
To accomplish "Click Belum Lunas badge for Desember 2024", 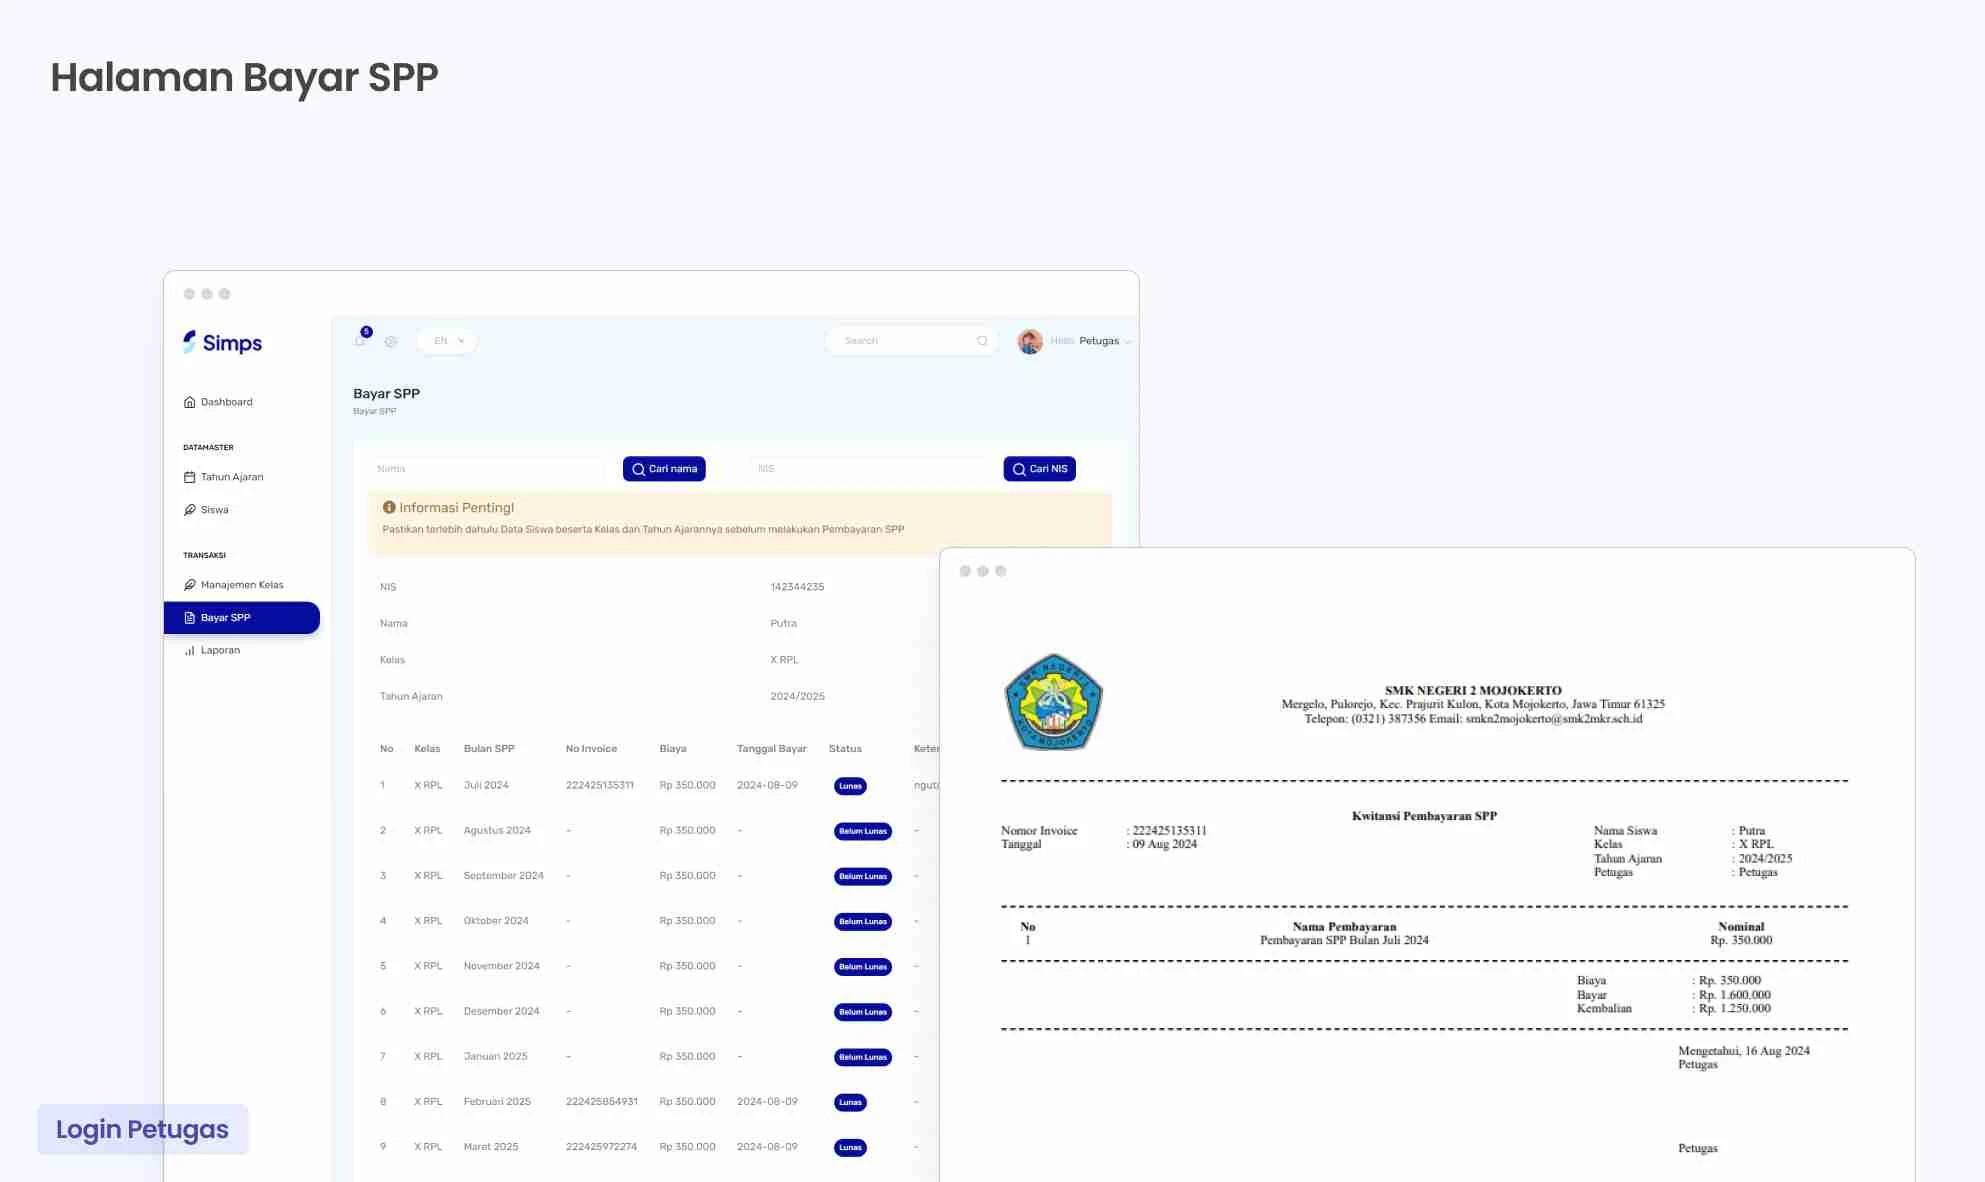I will 862,1012.
